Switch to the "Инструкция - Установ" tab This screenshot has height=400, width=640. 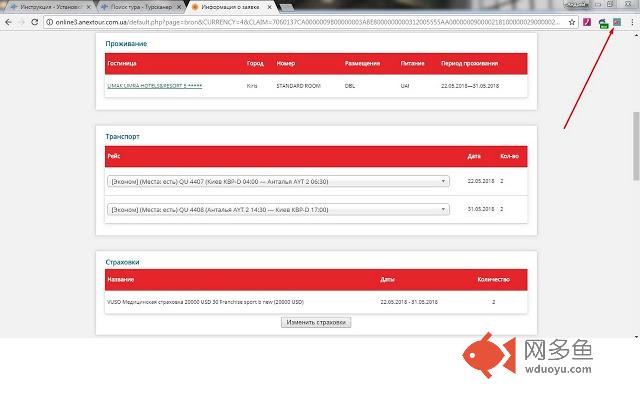[x=49, y=7]
